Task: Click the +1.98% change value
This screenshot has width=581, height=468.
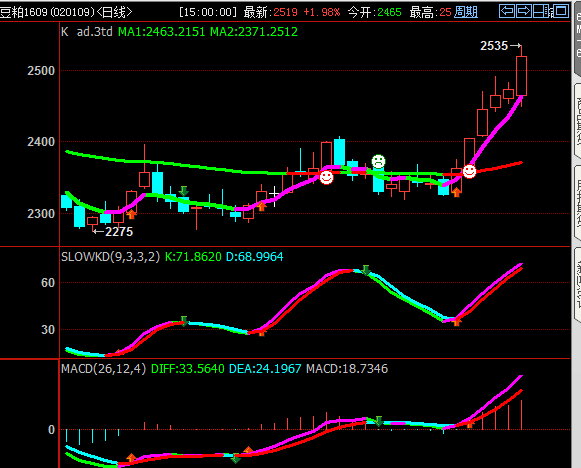Action: click(x=322, y=12)
